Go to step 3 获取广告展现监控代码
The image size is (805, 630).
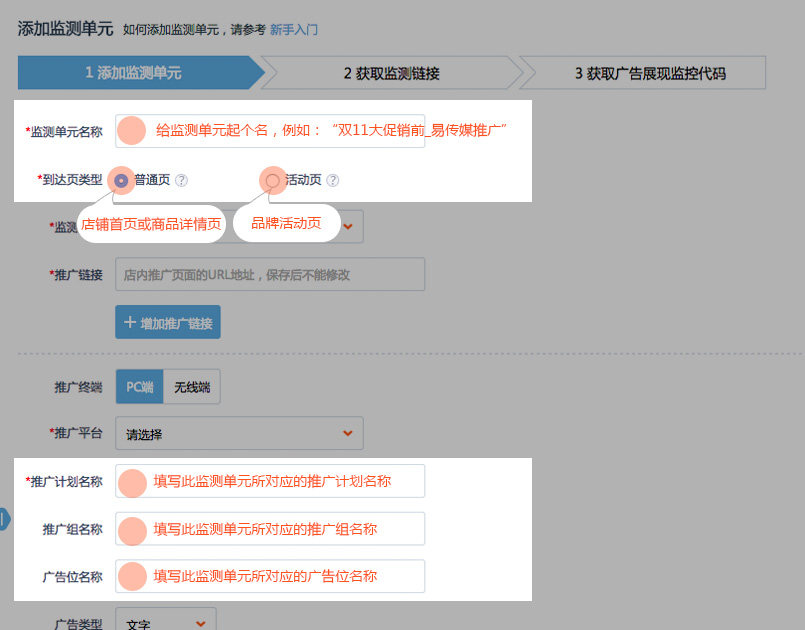(649, 73)
